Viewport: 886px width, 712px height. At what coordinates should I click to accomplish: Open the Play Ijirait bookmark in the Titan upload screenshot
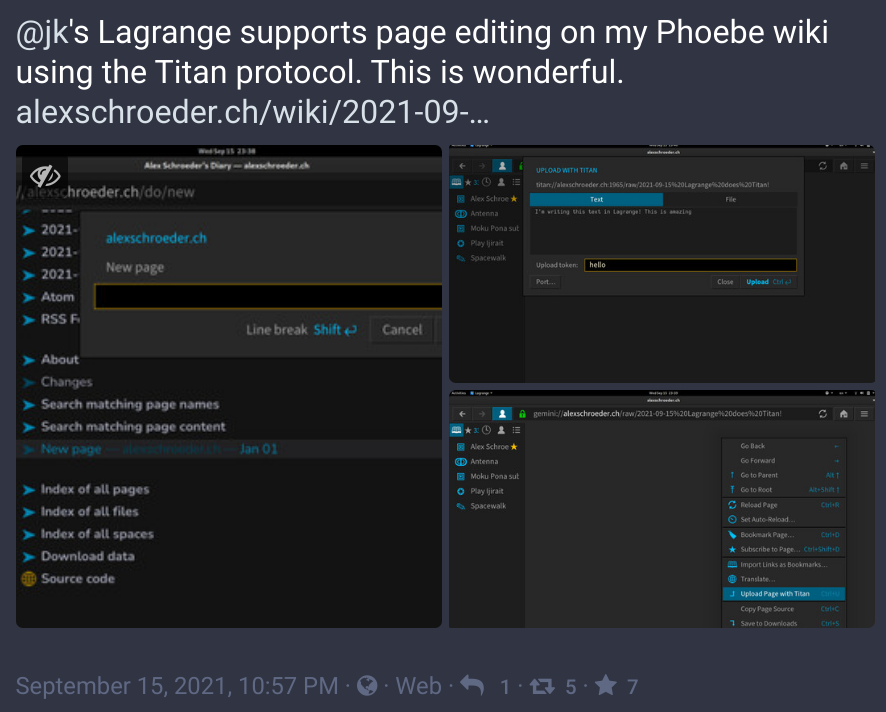point(487,244)
